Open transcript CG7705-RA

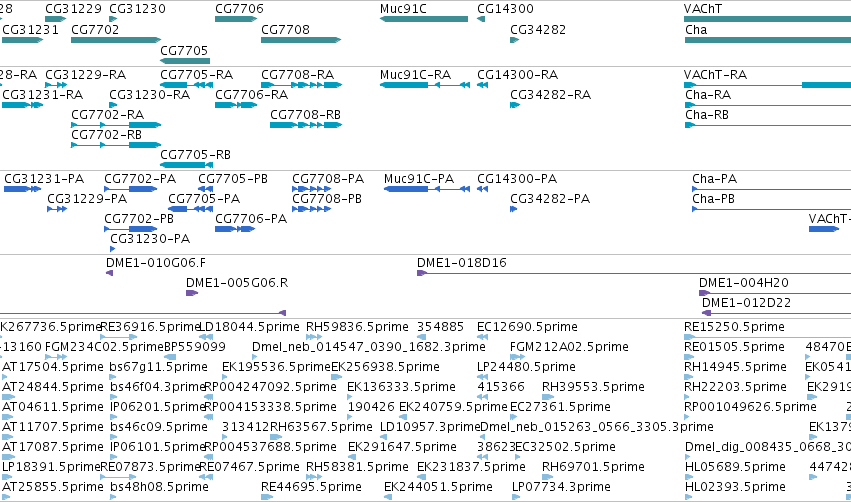pyautogui.click(x=196, y=74)
